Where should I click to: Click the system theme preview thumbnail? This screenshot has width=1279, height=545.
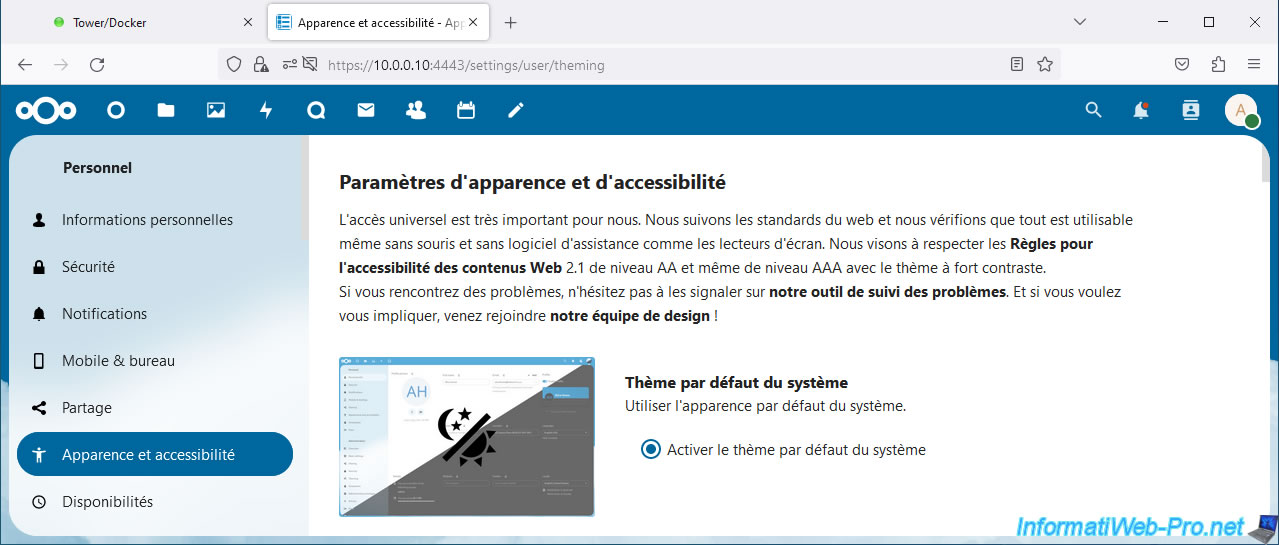467,436
